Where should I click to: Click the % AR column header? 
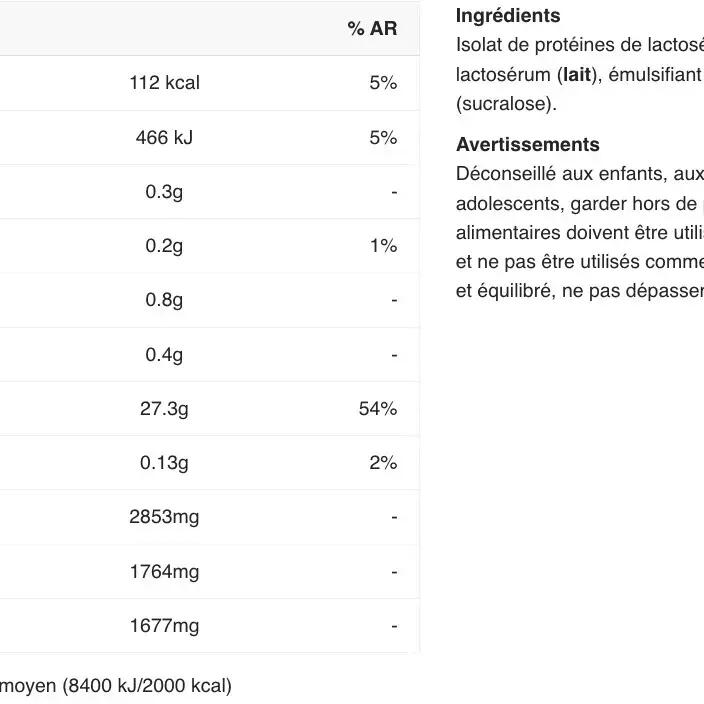click(x=372, y=29)
